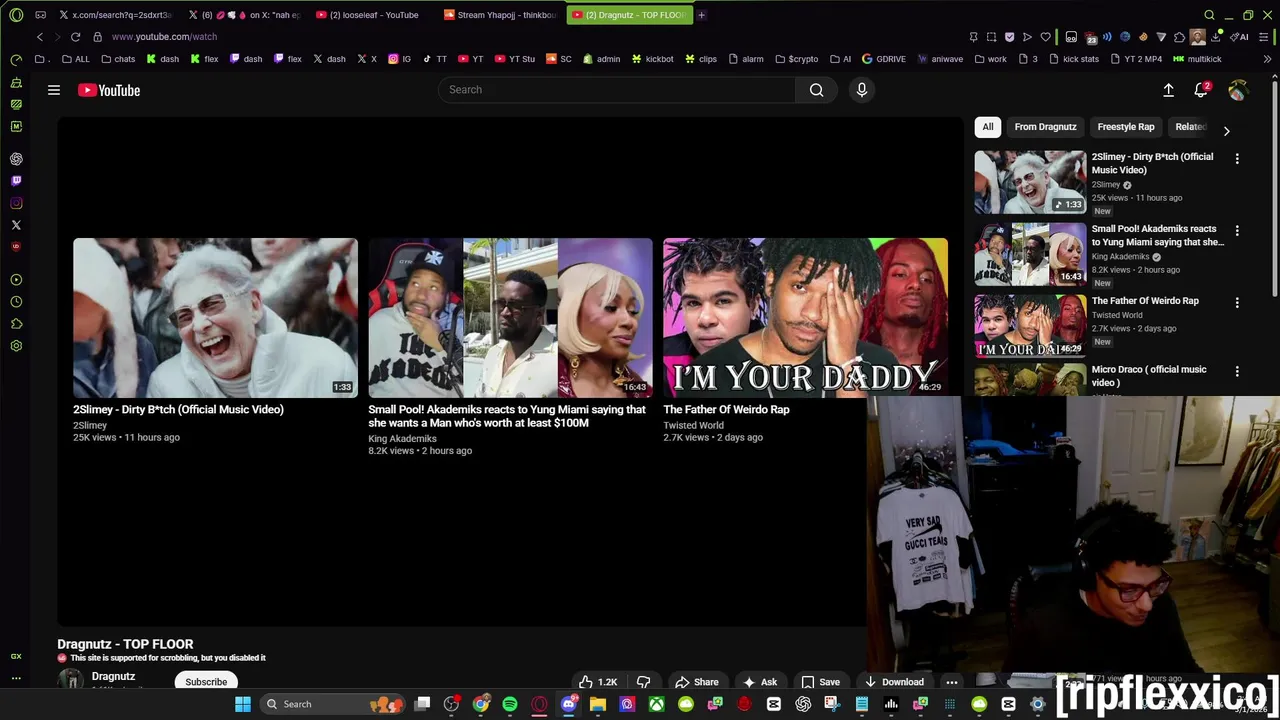Open the kick stats bookmark folder
1280x720 pixels.
[x=1073, y=59]
